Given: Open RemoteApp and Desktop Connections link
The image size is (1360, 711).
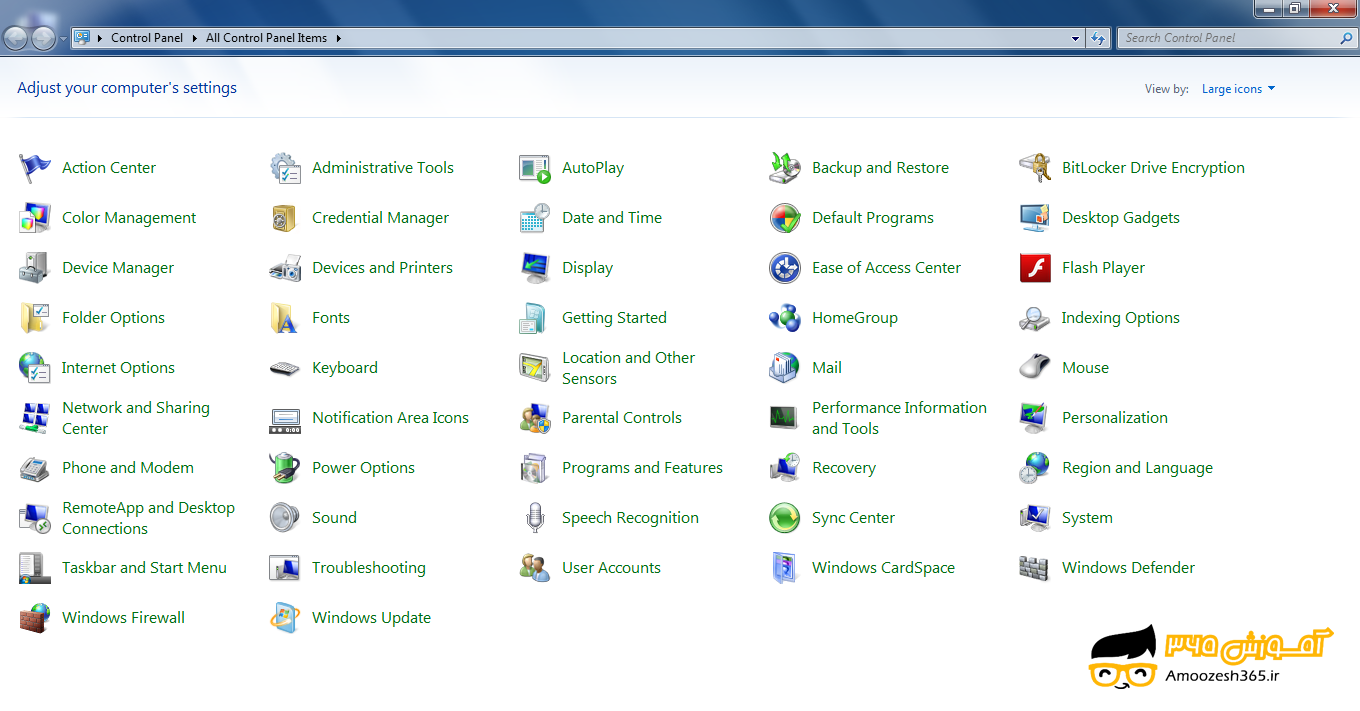Looking at the screenshot, I should point(148,518).
